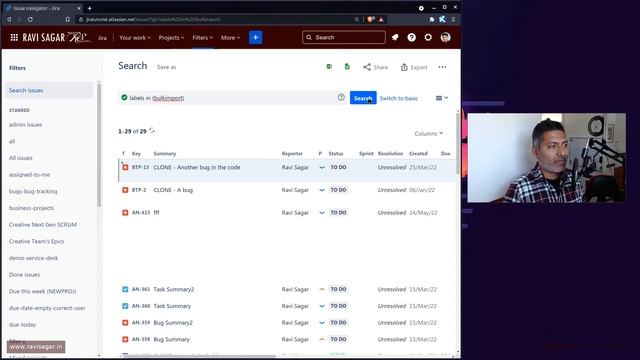Click the task type icon for AN-360

click(x=125, y=306)
